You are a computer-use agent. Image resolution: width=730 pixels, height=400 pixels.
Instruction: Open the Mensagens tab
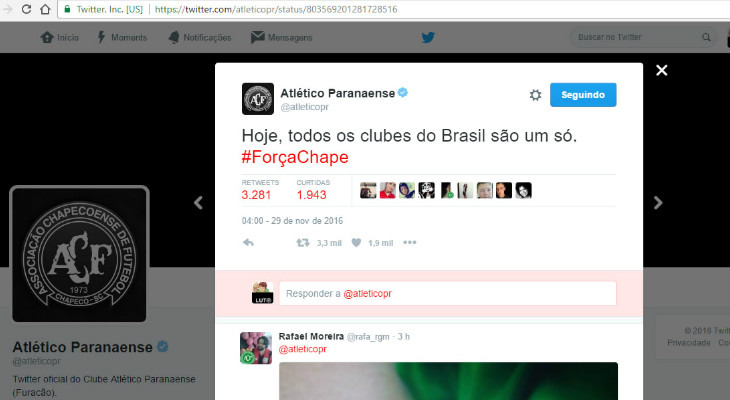pyautogui.click(x=282, y=37)
